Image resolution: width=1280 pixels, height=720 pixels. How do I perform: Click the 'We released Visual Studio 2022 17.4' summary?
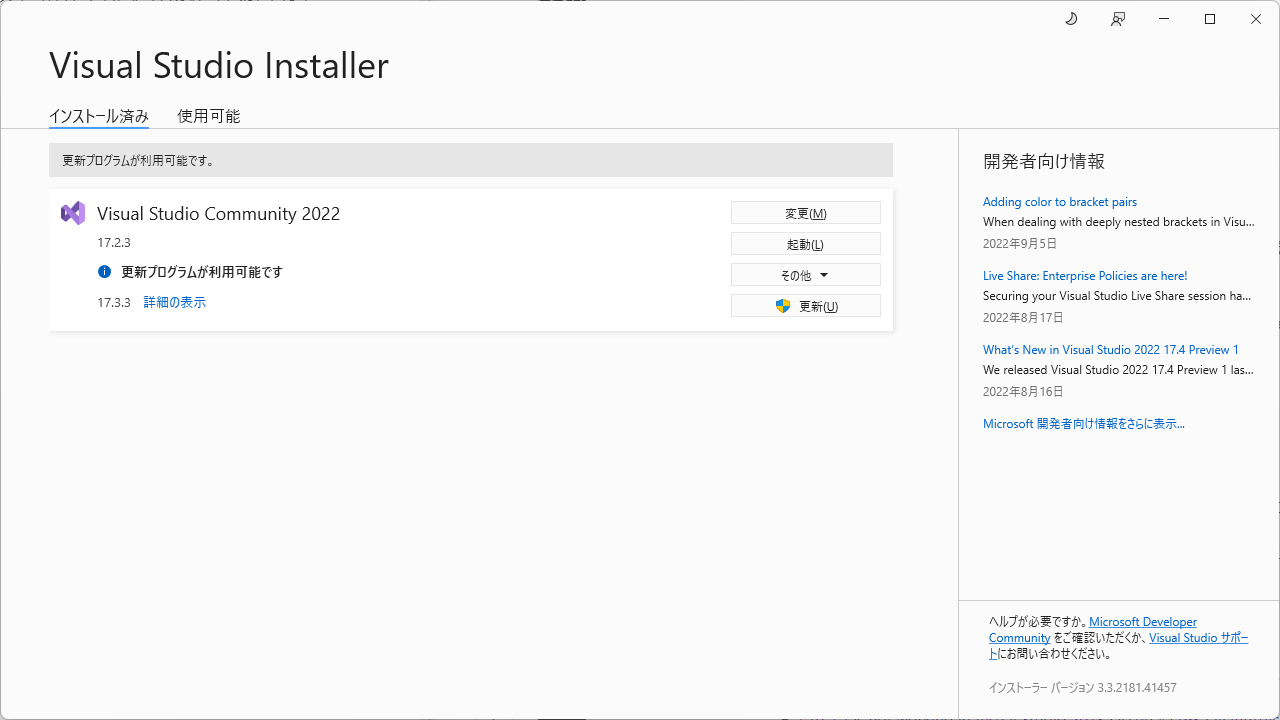[x=1118, y=370]
